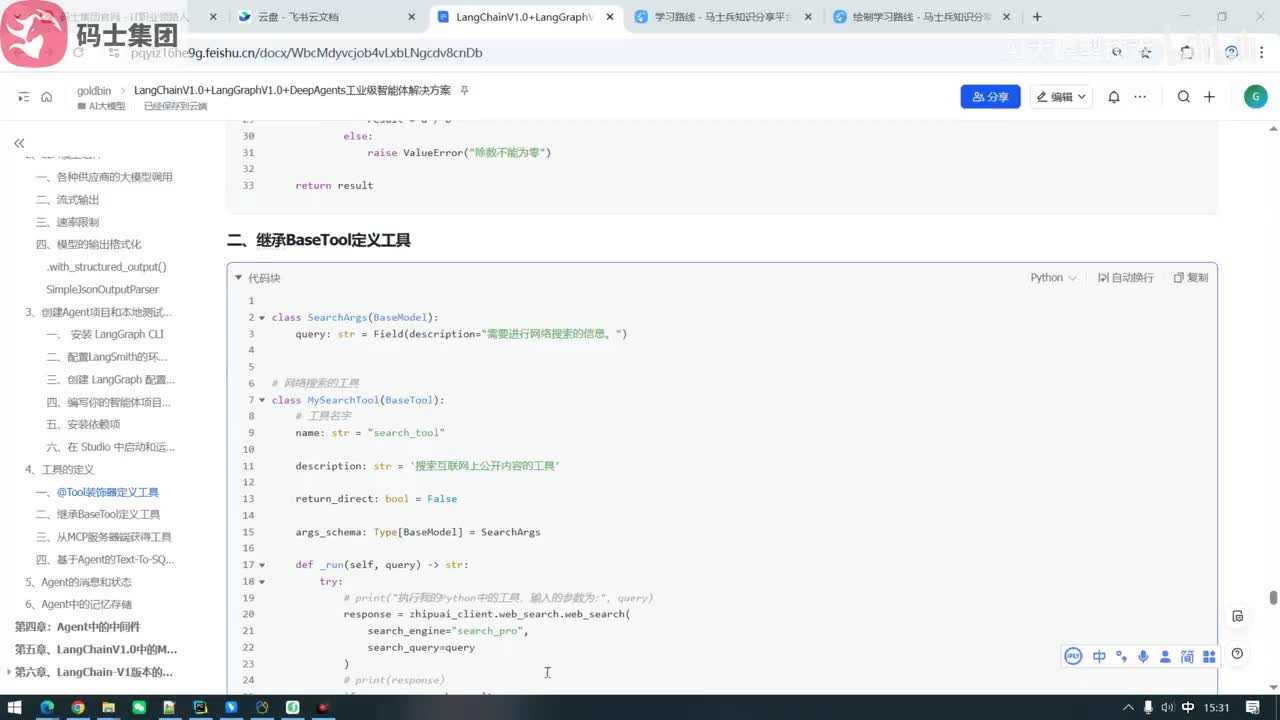Open Google Chrome from the taskbar
This screenshot has width=1280, height=720.
[78, 708]
